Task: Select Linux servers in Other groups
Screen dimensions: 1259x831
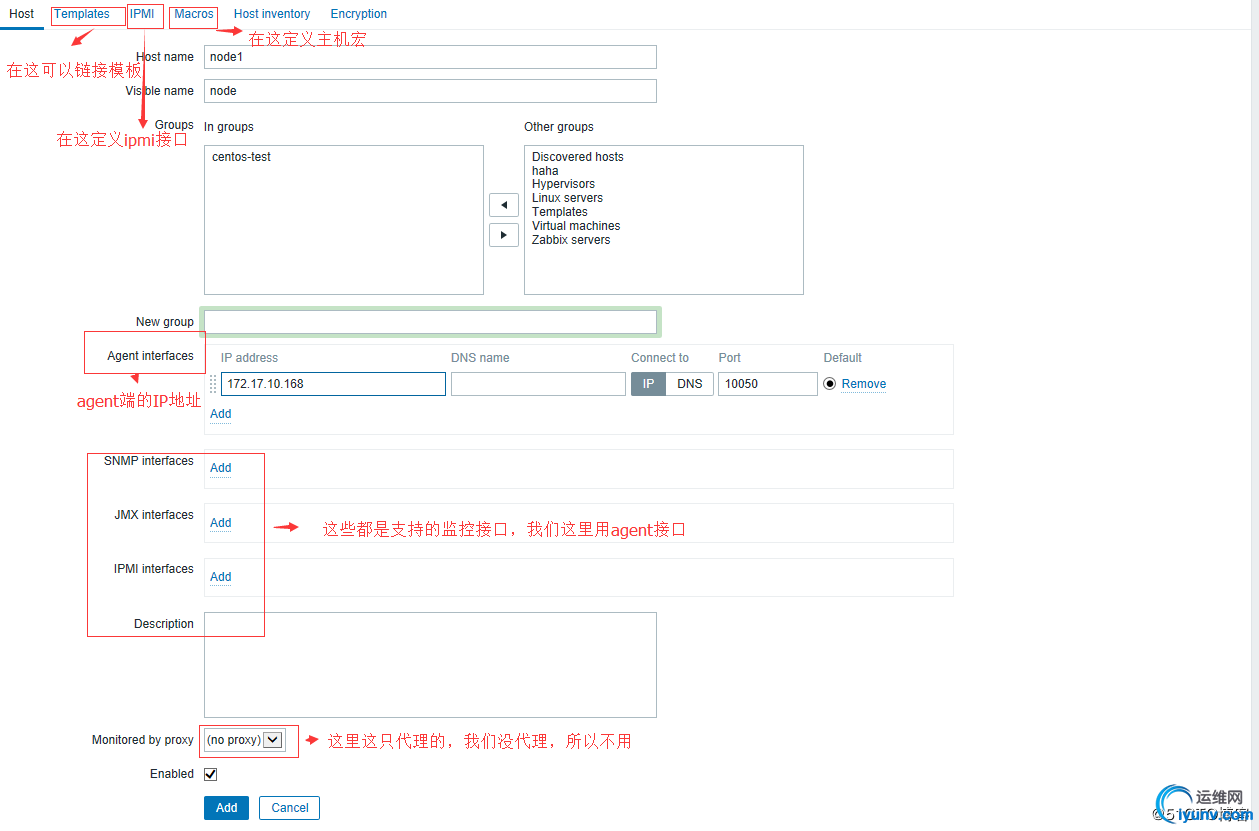Action: point(567,198)
